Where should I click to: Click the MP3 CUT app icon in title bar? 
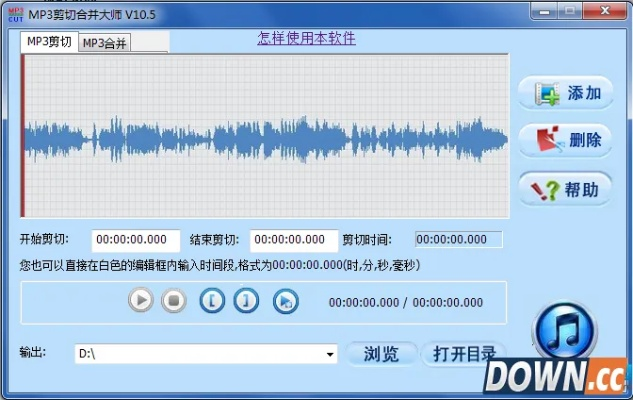(11, 15)
